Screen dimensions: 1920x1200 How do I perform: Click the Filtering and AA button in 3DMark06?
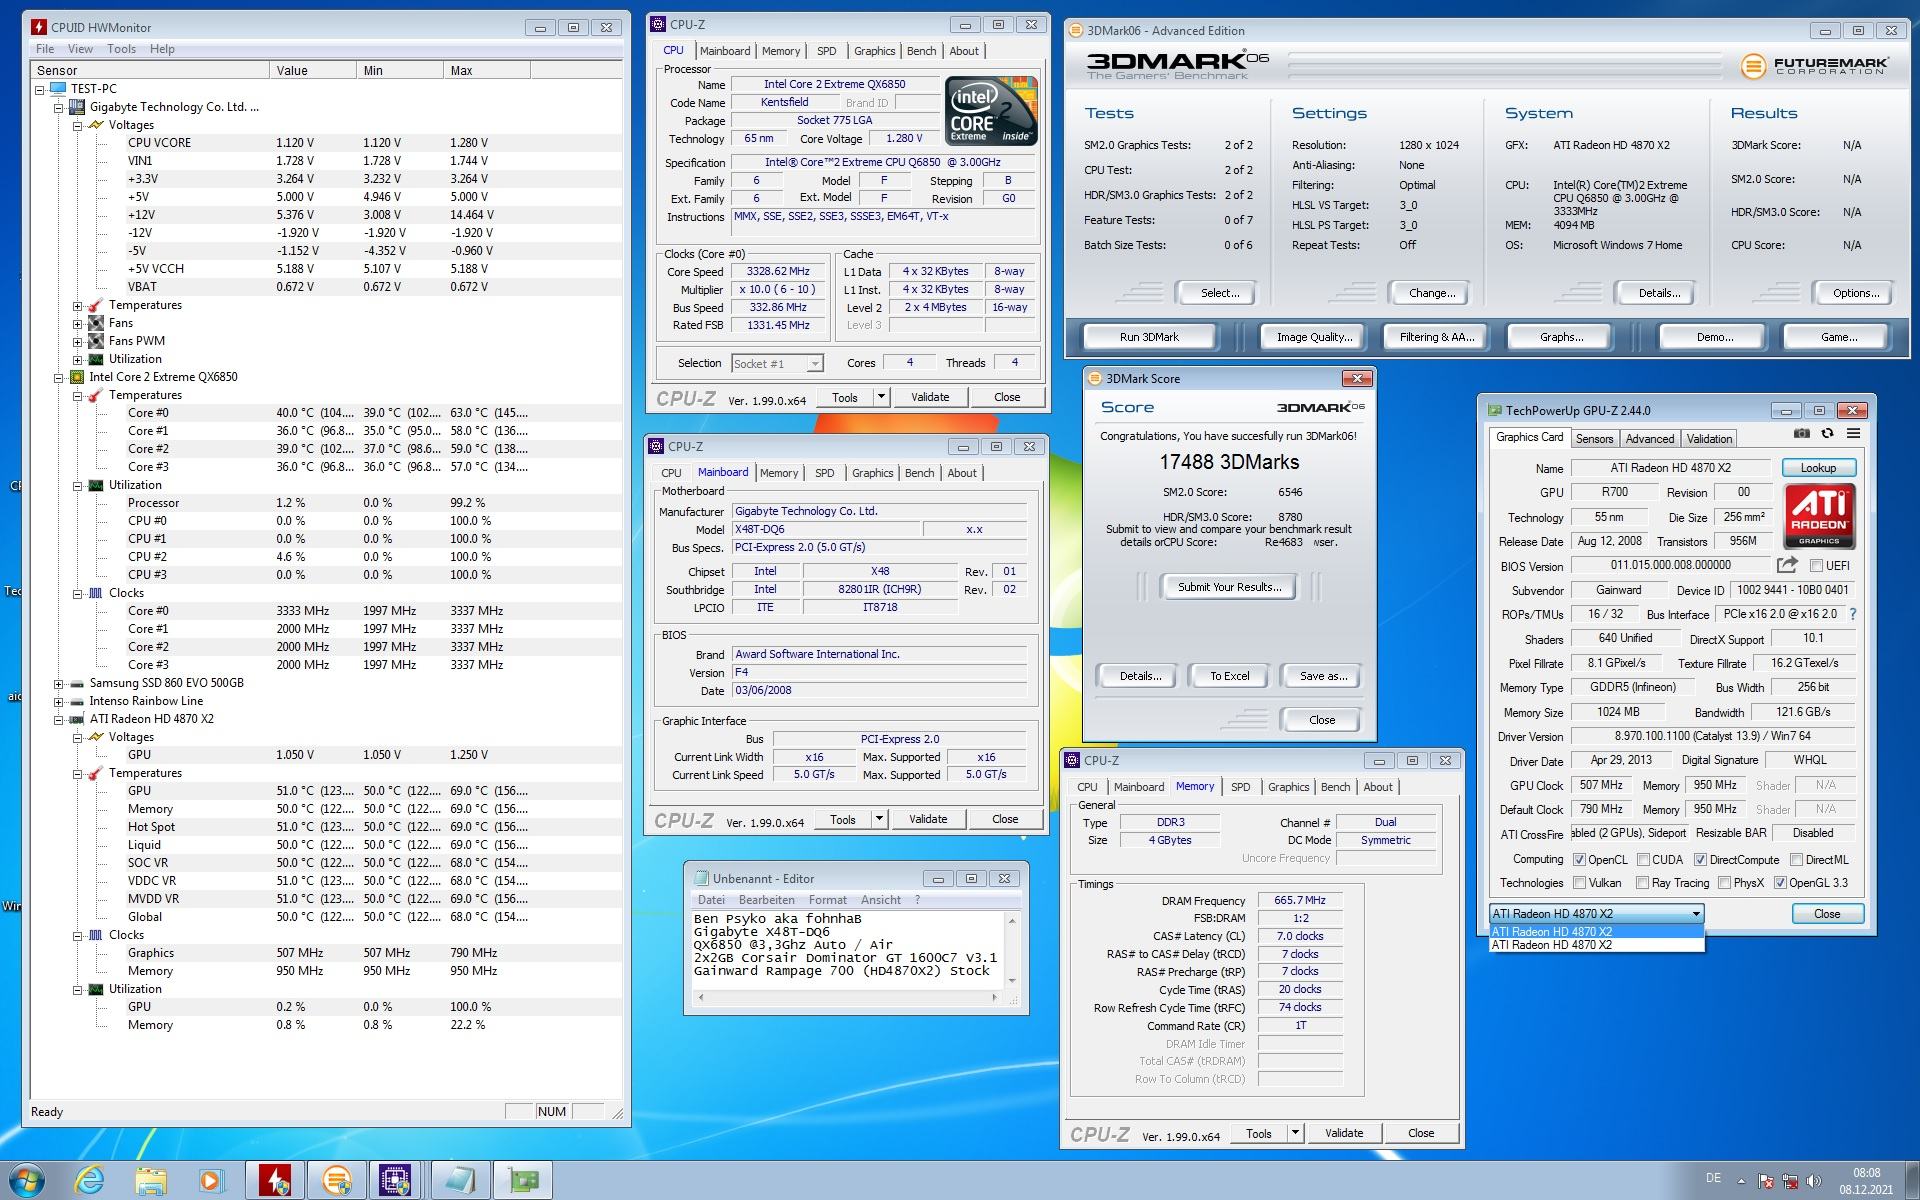point(1433,337)
